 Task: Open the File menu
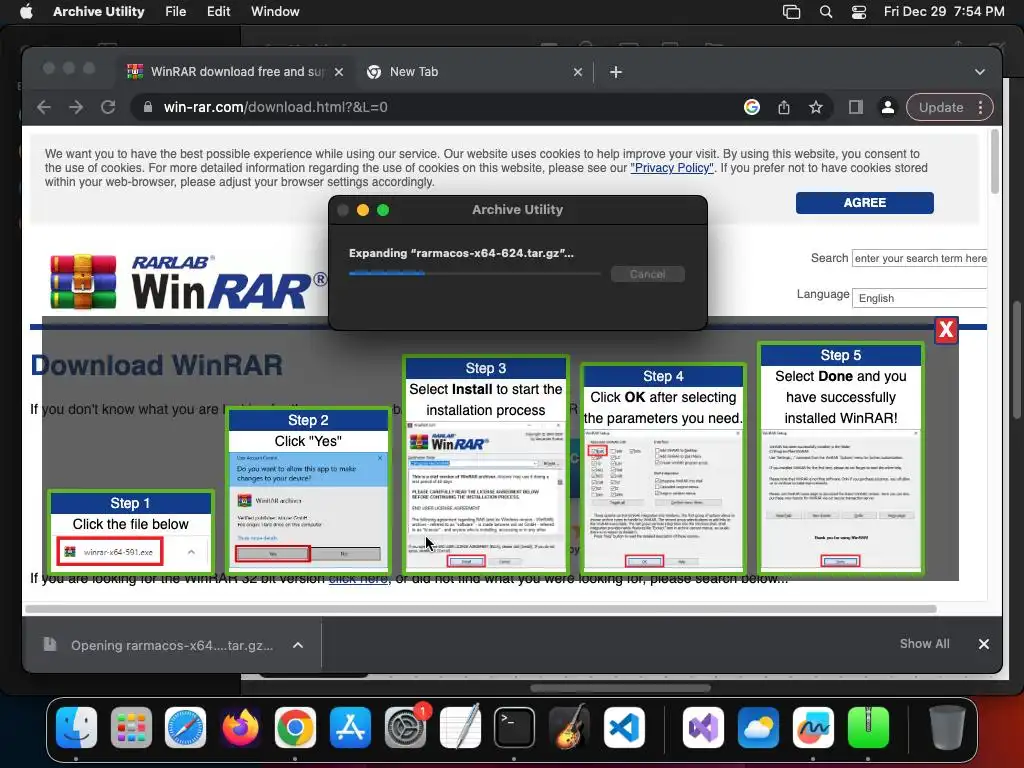(x=175, y=11)
